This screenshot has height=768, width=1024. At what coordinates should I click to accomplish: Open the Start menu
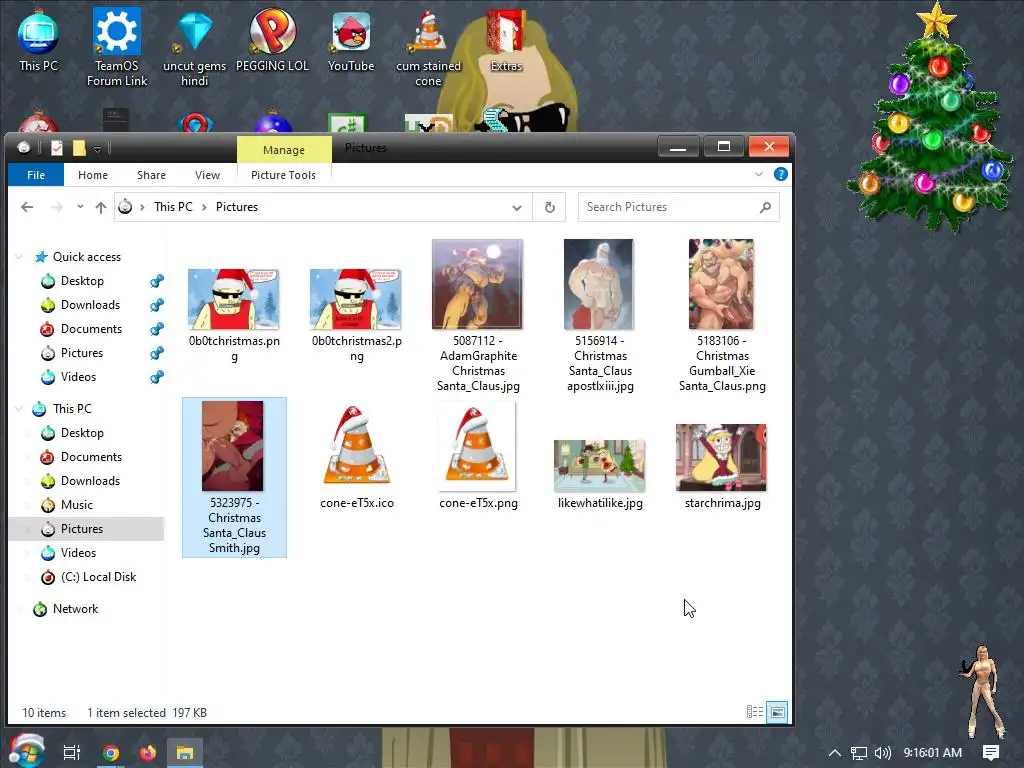point(26,751)
